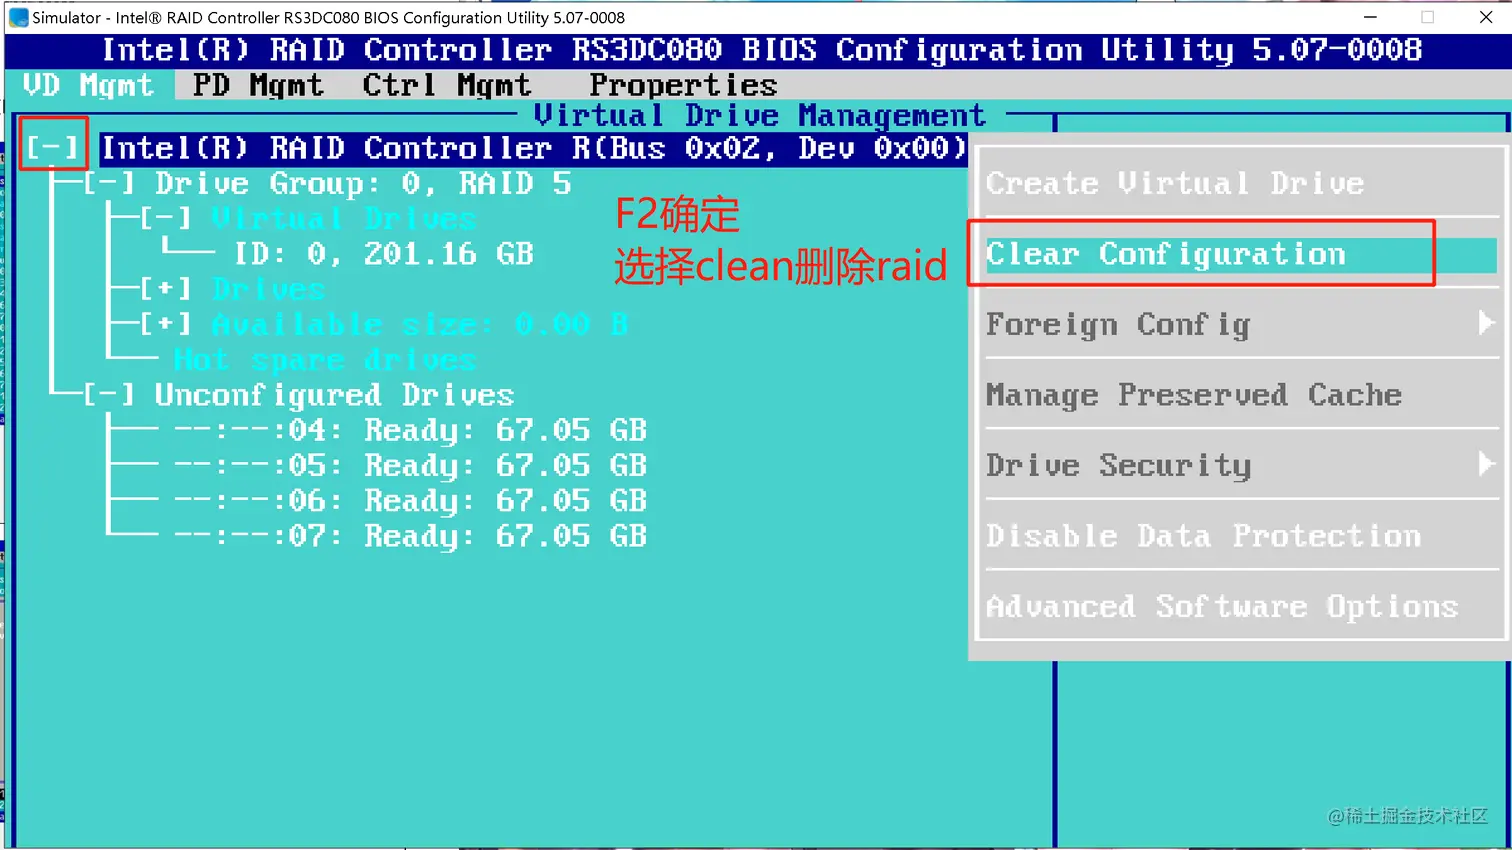Select the Virtual Drives label
1512x850 pixels.
(344, 219)
